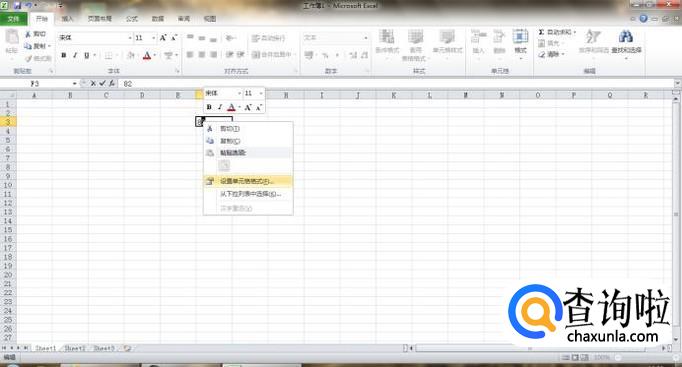Toggle Bold in the floating mini toolbar
This screenshot has height=367, width=682.
209,107
